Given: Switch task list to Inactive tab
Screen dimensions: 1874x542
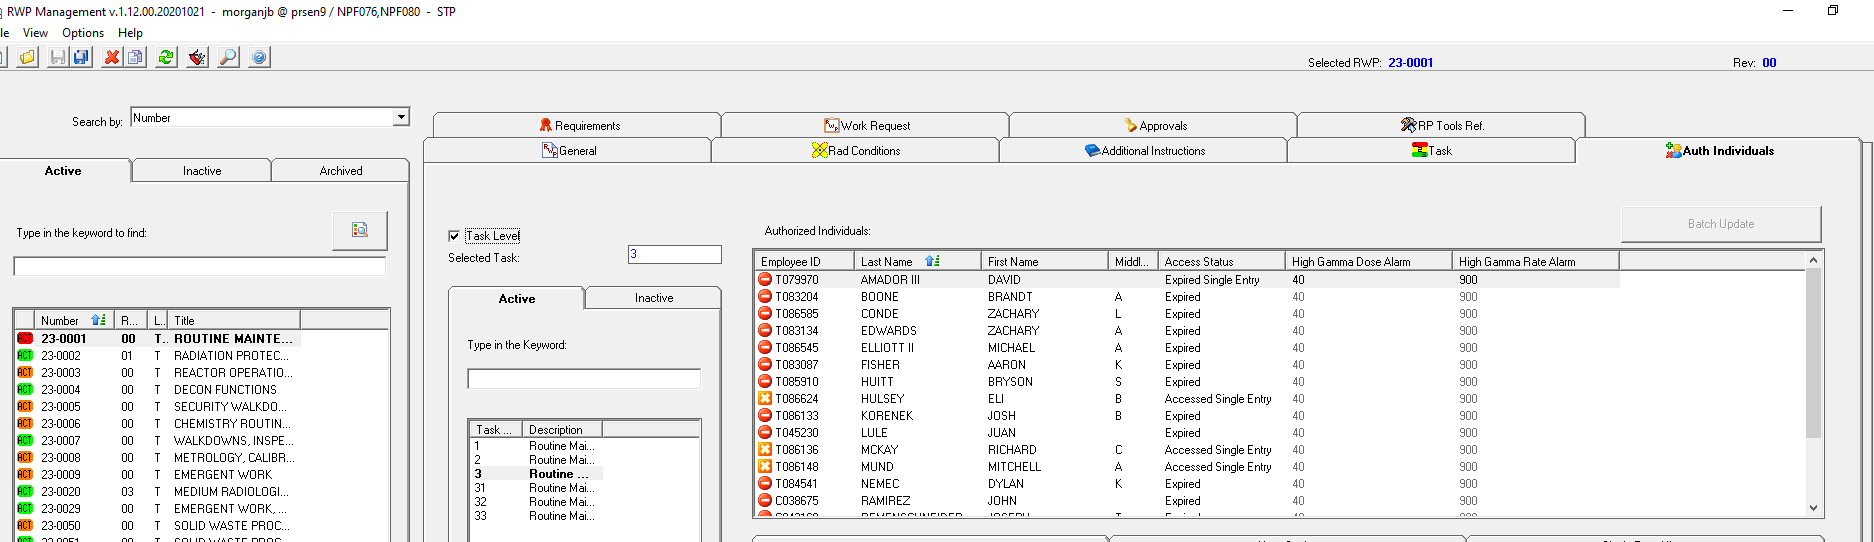Looking at the screenshot, I should tap(653, 298).
